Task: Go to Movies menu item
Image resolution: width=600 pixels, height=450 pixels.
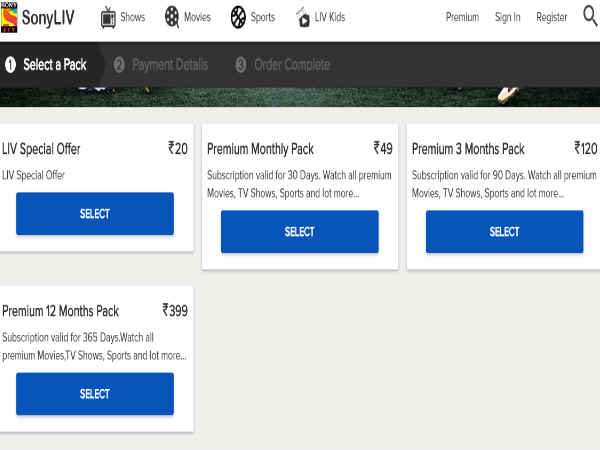Action: point(197,17)
